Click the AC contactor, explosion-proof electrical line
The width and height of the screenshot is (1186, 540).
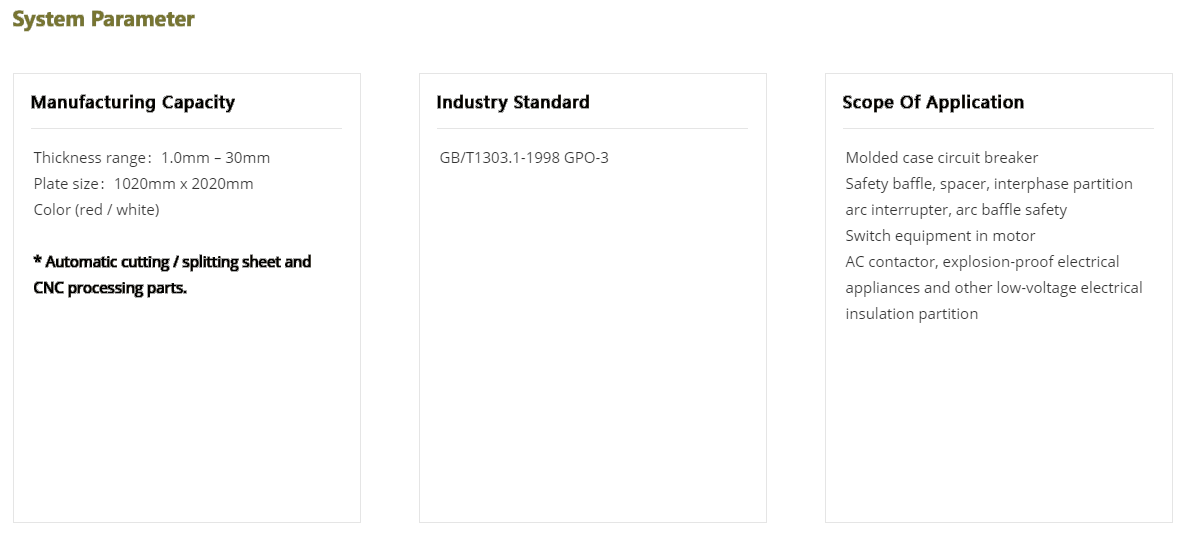(x=982, y=262)
